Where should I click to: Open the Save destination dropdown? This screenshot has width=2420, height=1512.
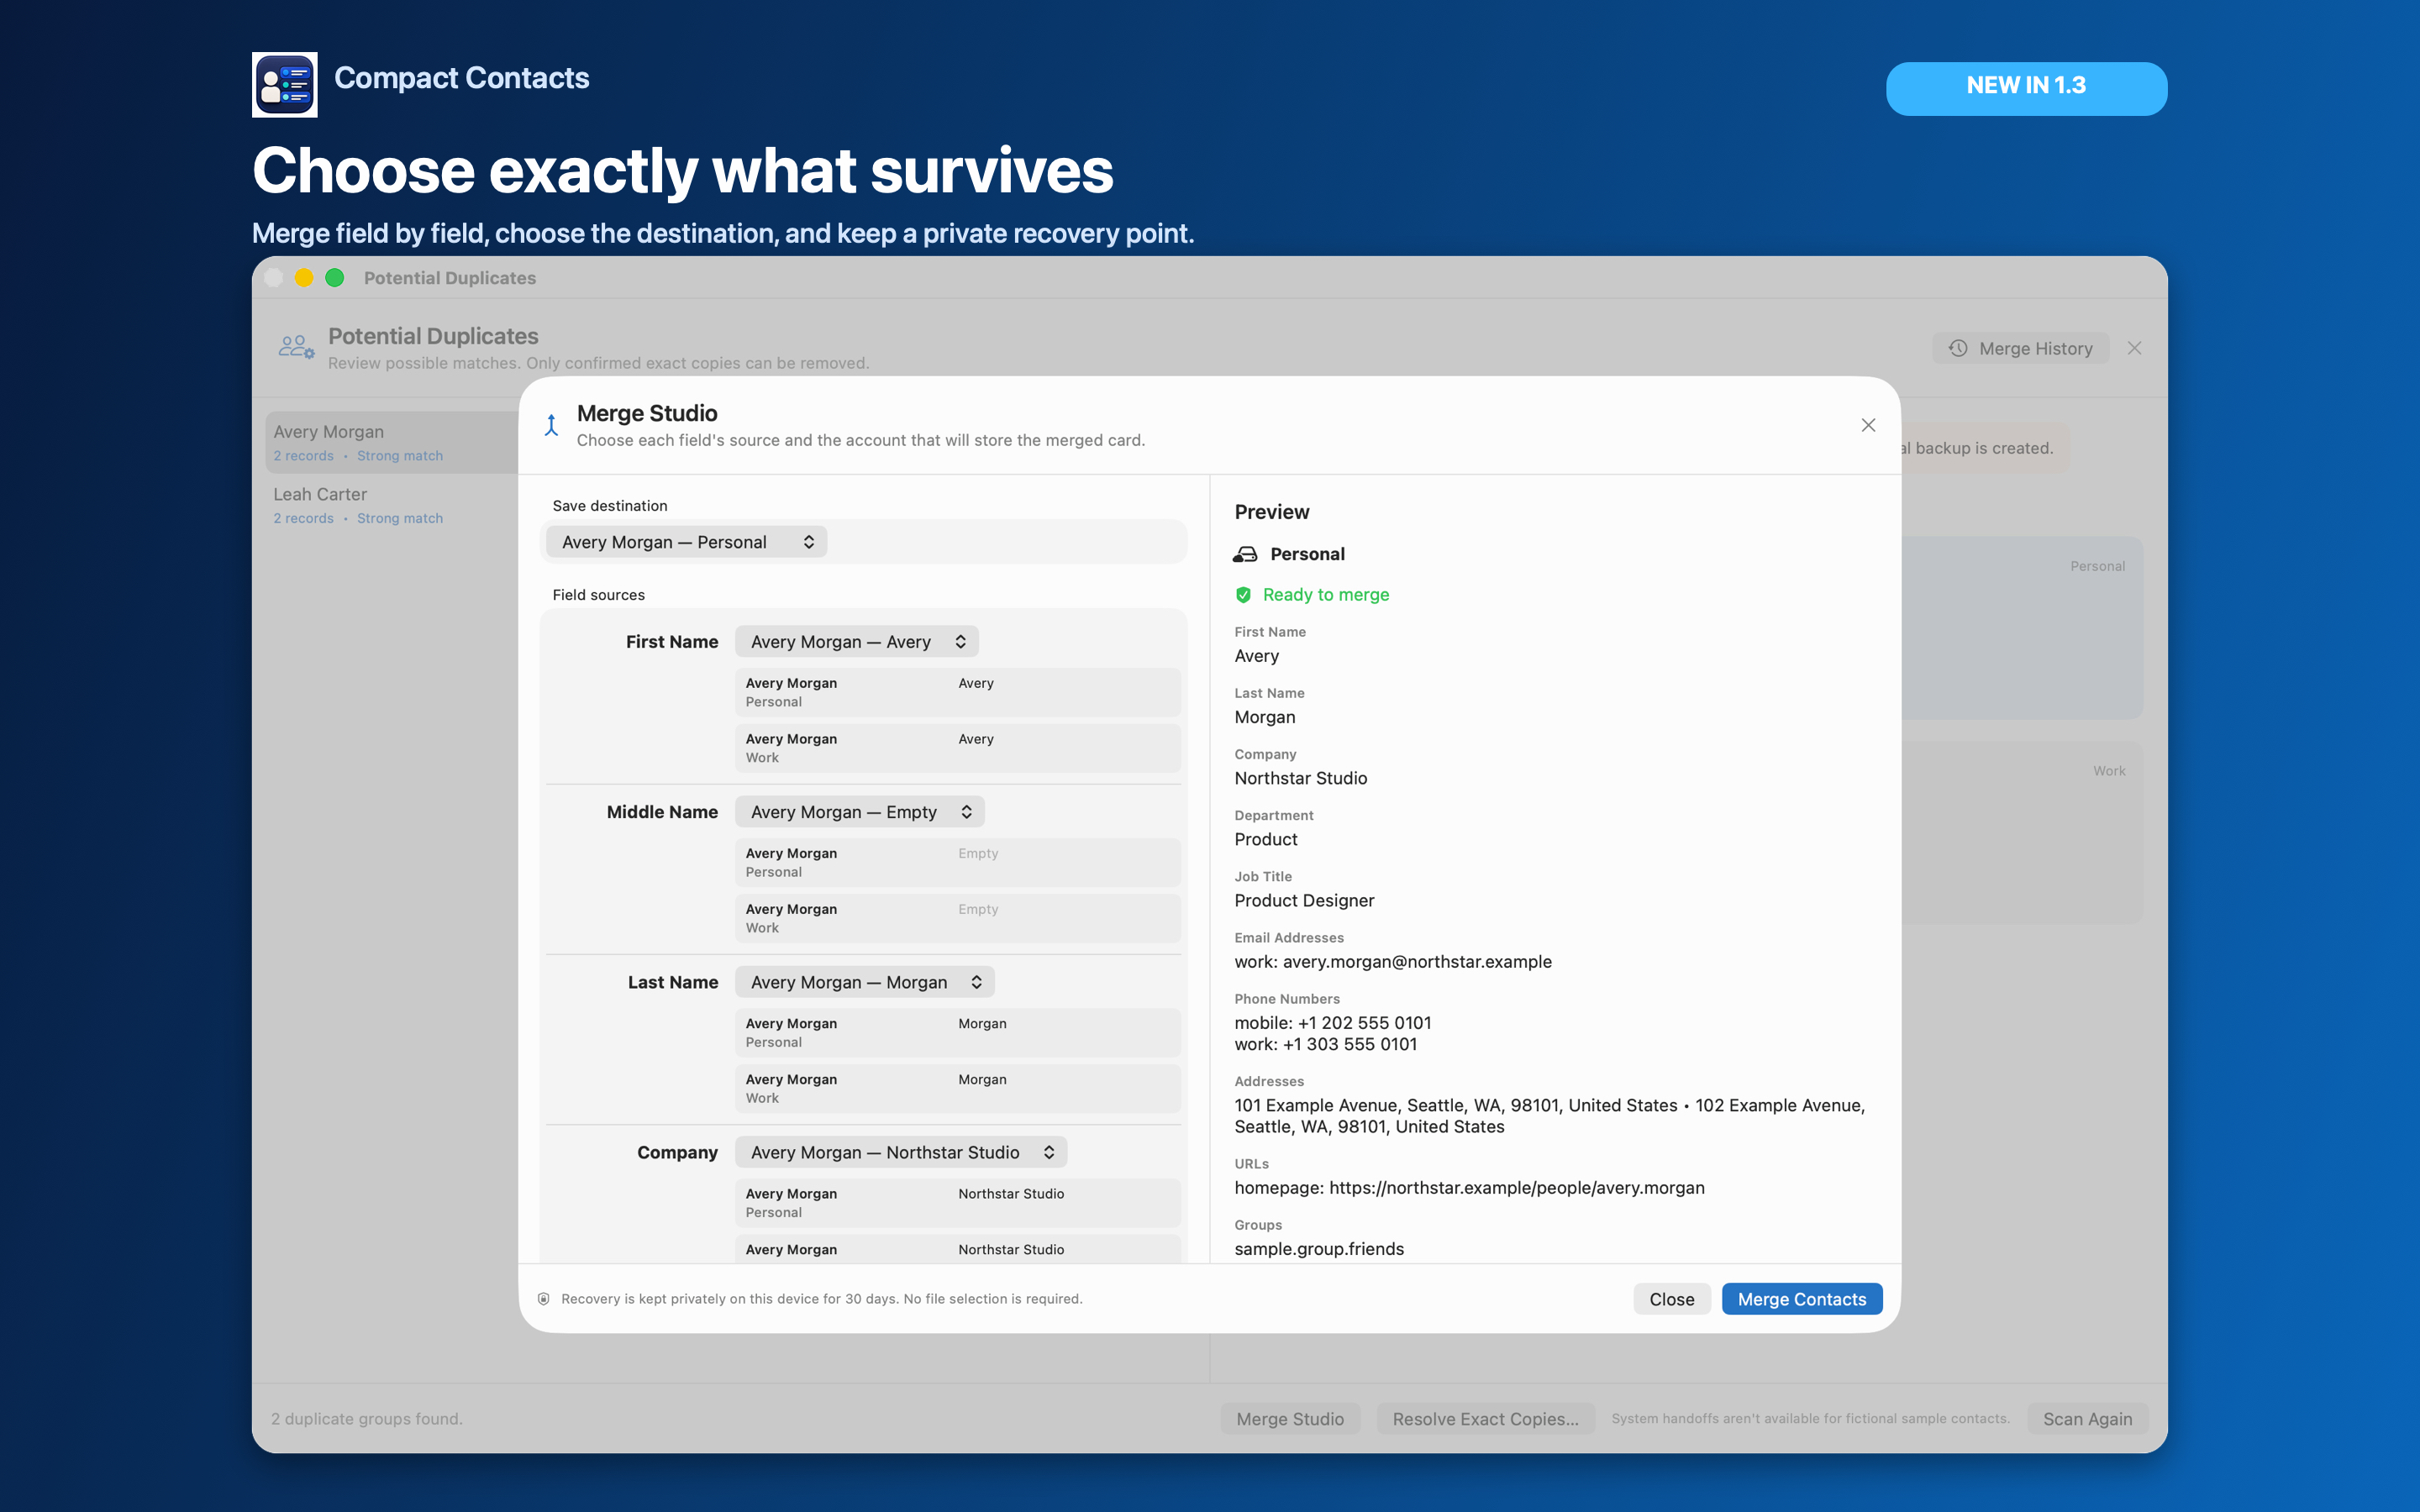(686, 542)
